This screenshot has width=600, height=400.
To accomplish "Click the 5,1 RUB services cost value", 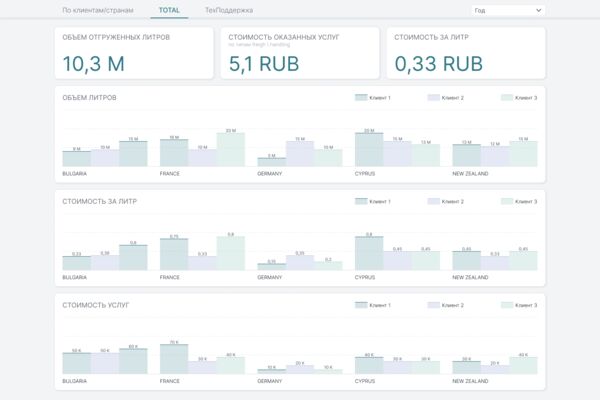I will coord(264,64).
